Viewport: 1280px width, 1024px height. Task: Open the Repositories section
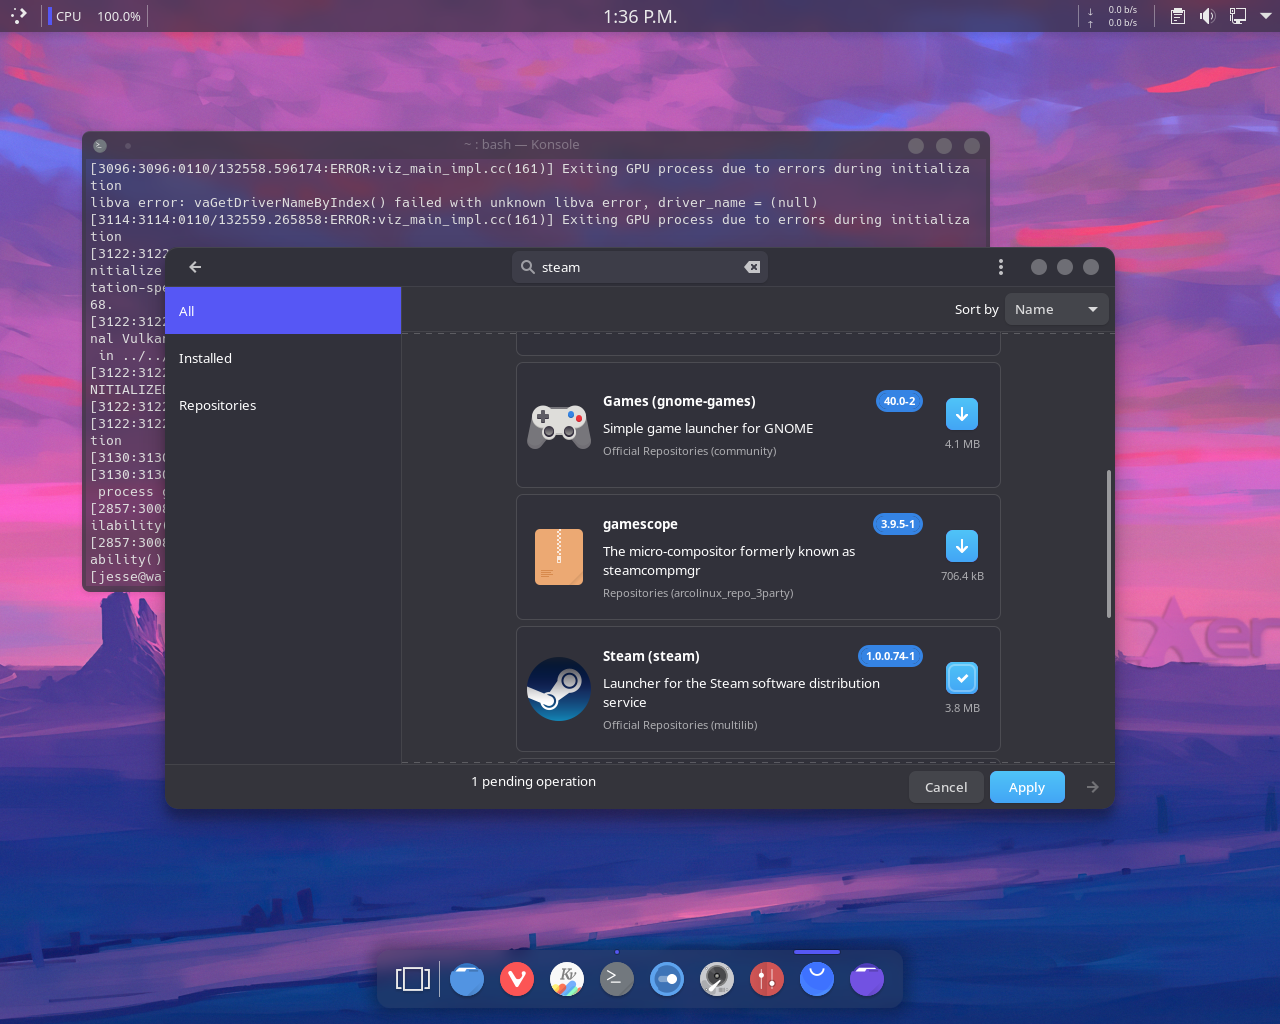pyautogui.click(x=283, y=405)
